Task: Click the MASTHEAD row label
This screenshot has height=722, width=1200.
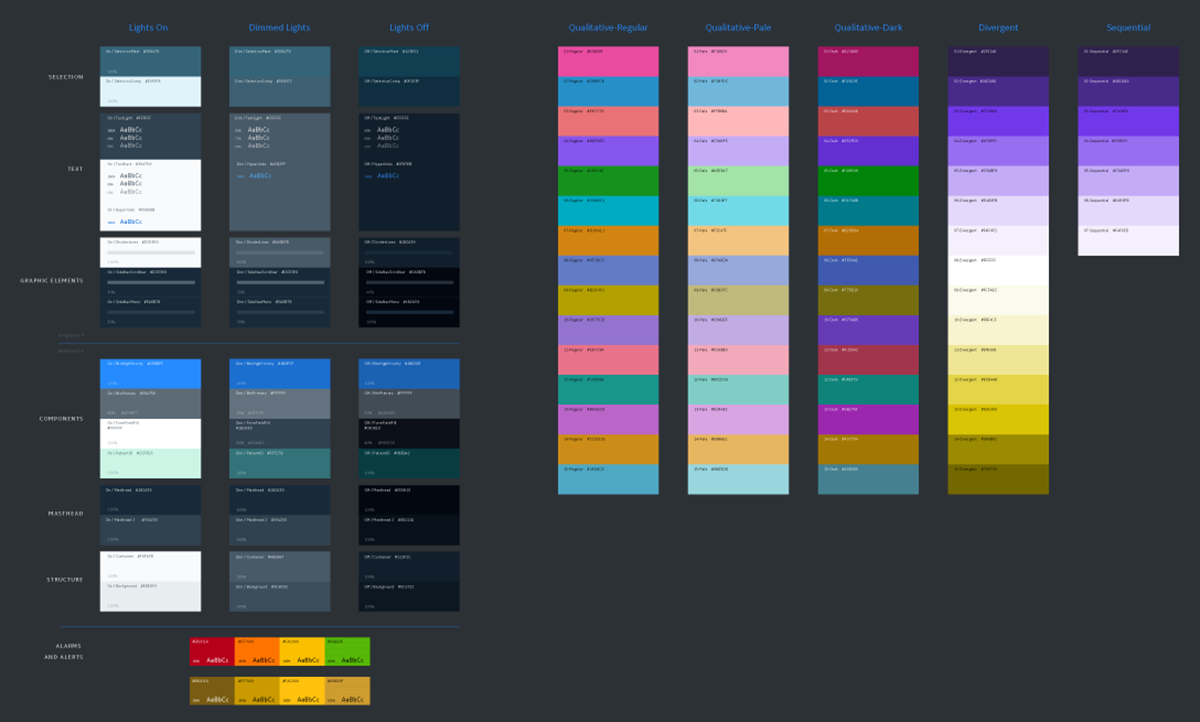Action: [x=65, y=514]
